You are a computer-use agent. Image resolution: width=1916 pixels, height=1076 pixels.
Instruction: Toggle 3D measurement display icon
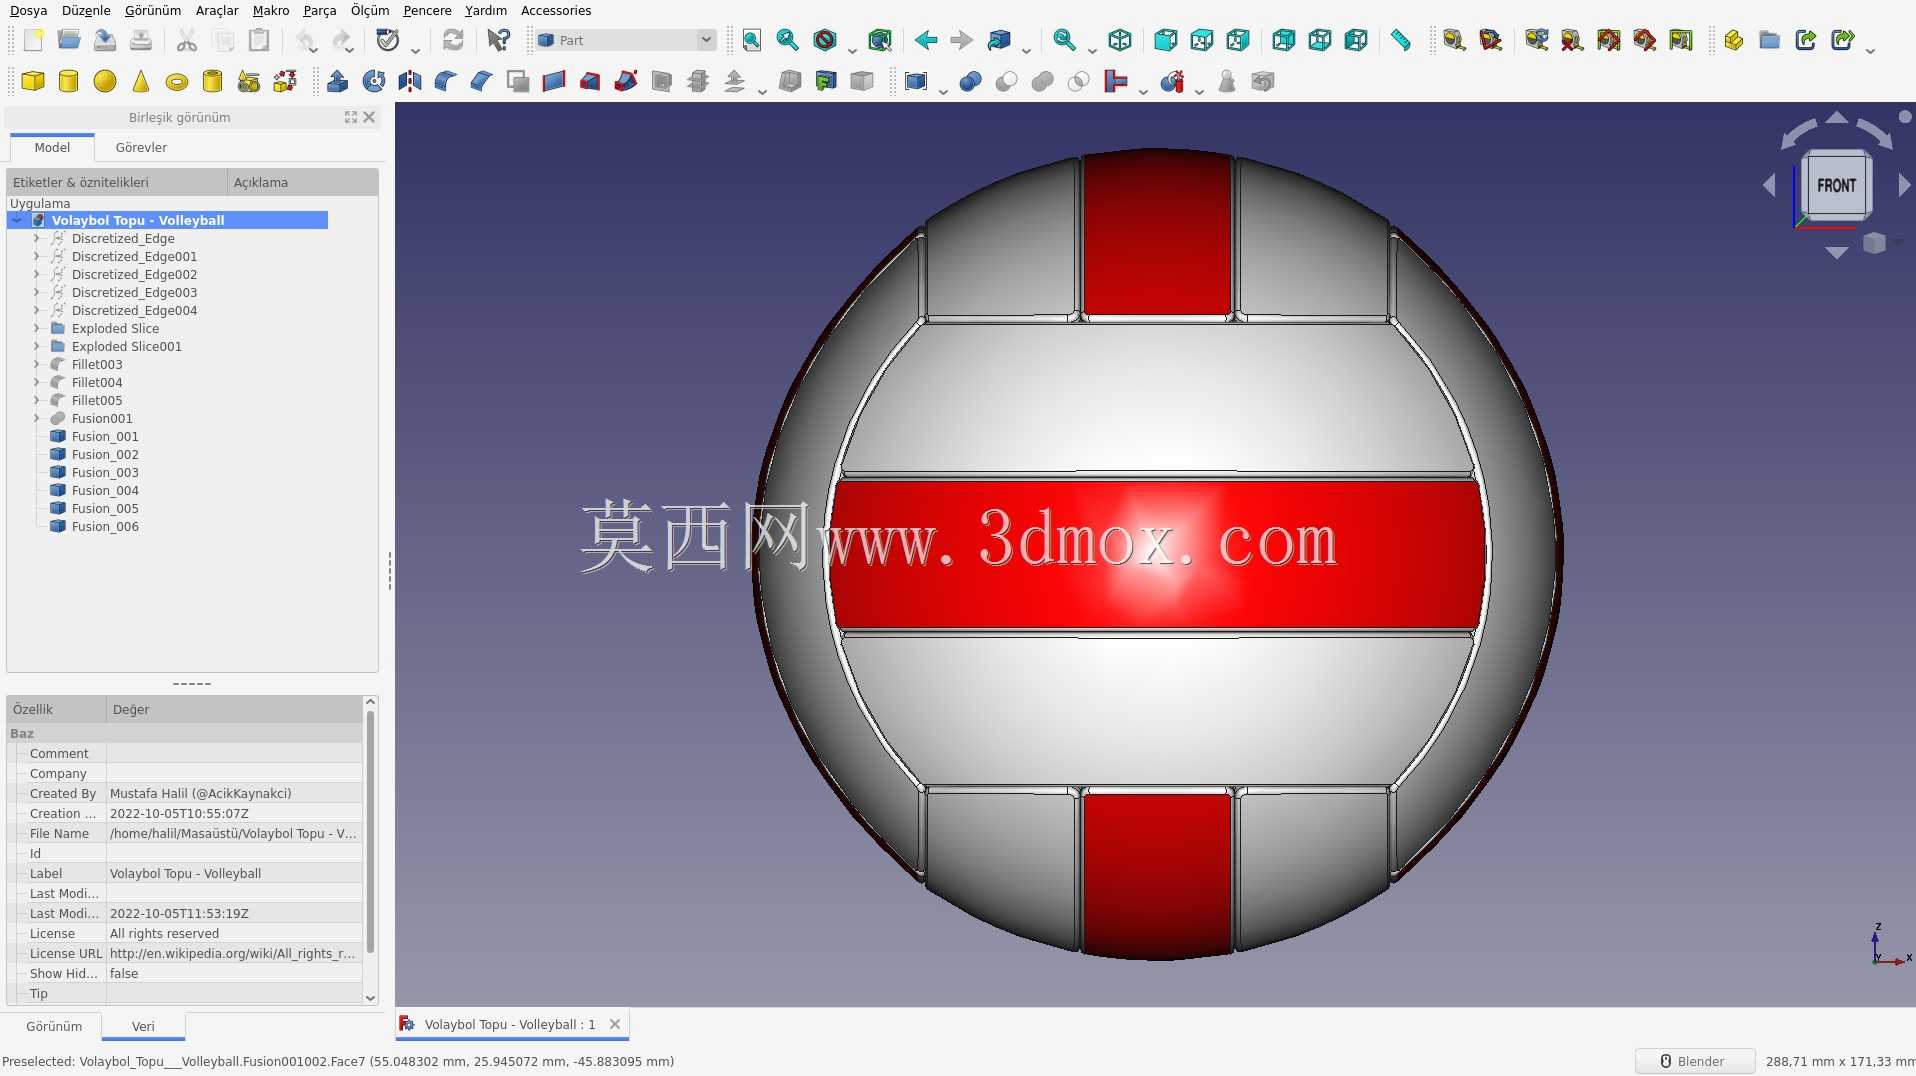click(x=1644, y=40)
